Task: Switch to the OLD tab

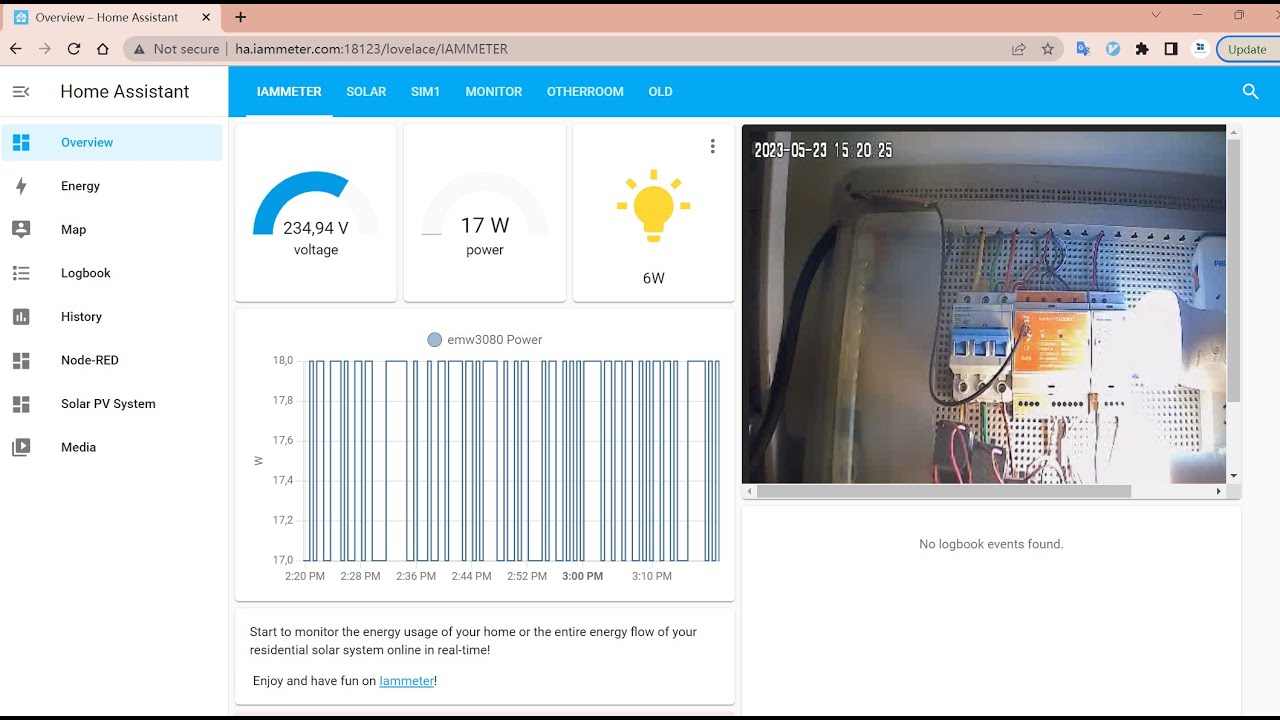Action: click(660, 91)
